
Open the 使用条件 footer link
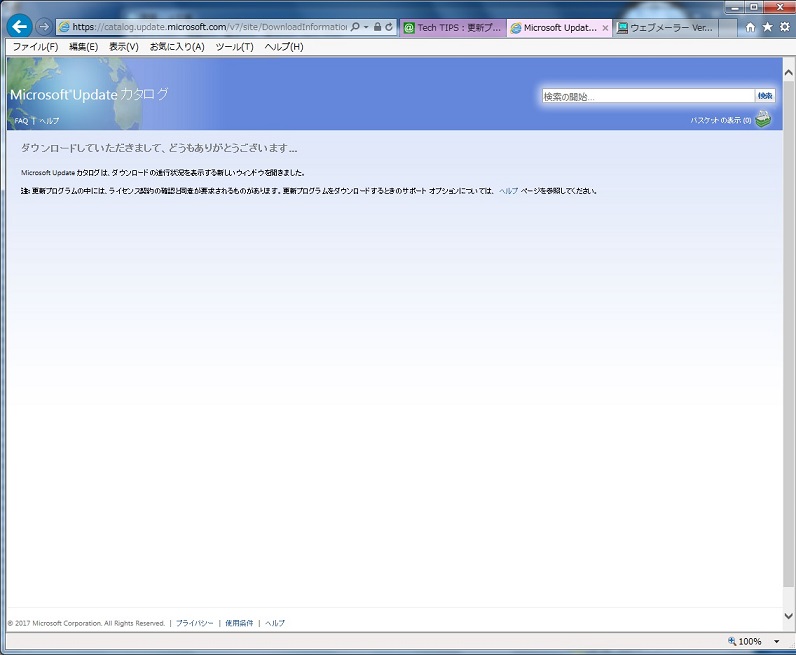click(239, 623)
